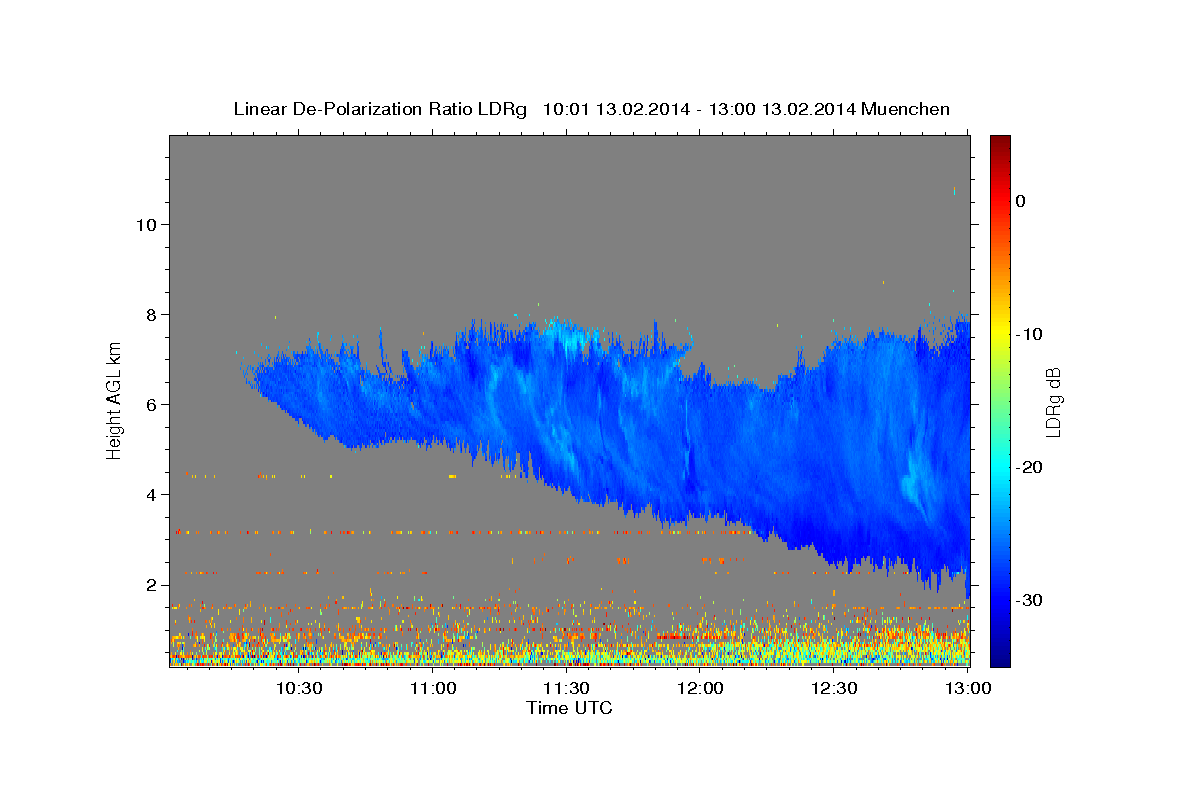Image resolution: width=1200 pixels, height=800 pixels.
Task: Click the '11:30' time tick label
Action: click(x=567, y=689)
